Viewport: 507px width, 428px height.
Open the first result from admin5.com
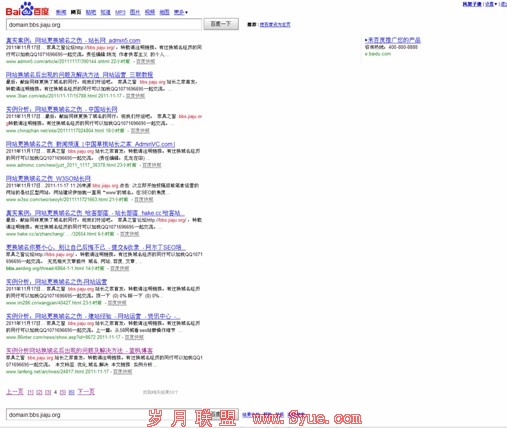tap(73, 40)
